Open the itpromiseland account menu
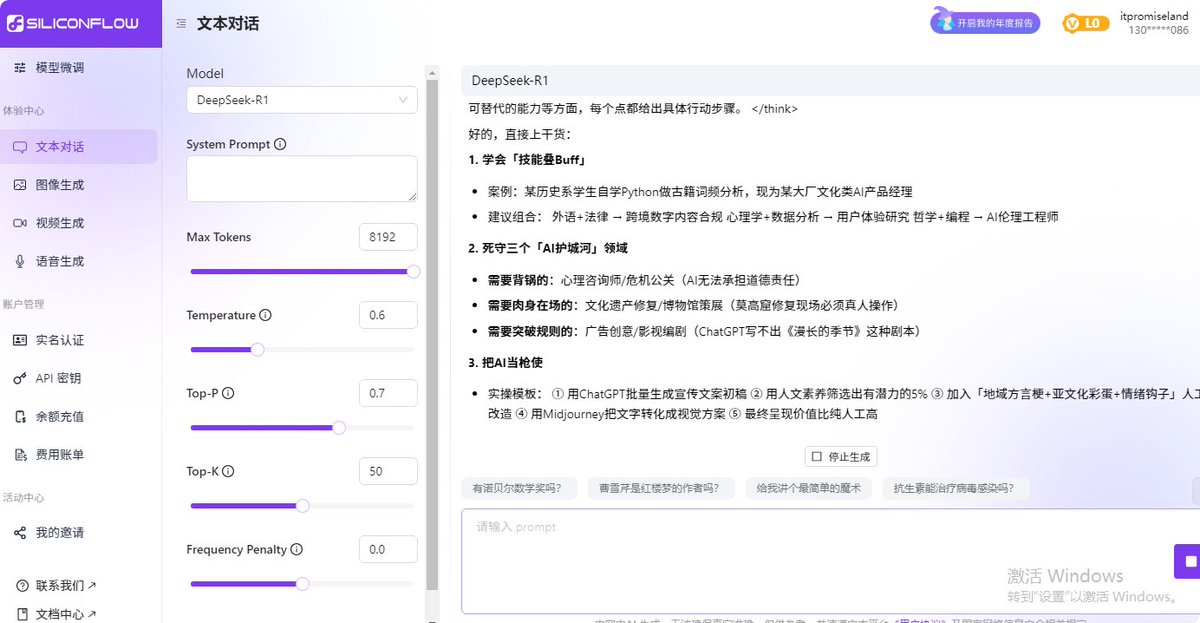1200x623 pixels. pos(1154,23)
